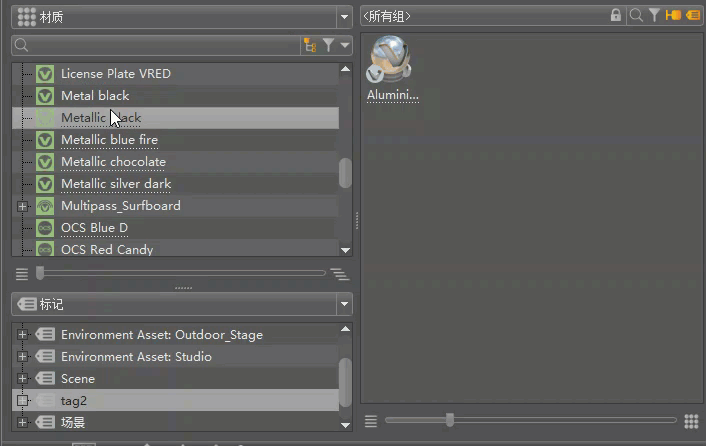Viewport: 706px width, 446px height.
Task: Click filter funnel in group header
Action: click(654, 15)
